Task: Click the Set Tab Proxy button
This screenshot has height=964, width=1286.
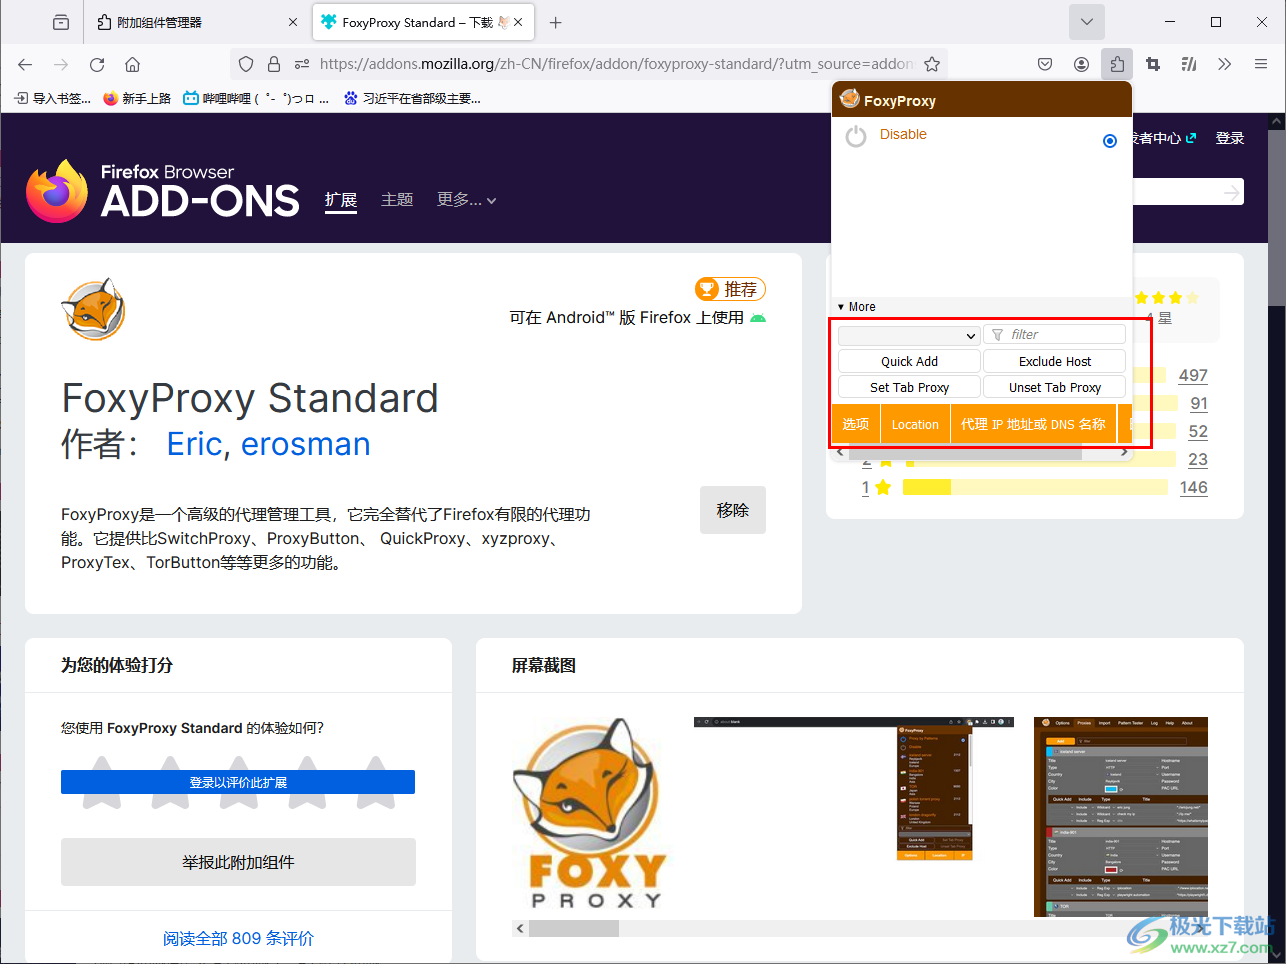Action: [909, 387]
